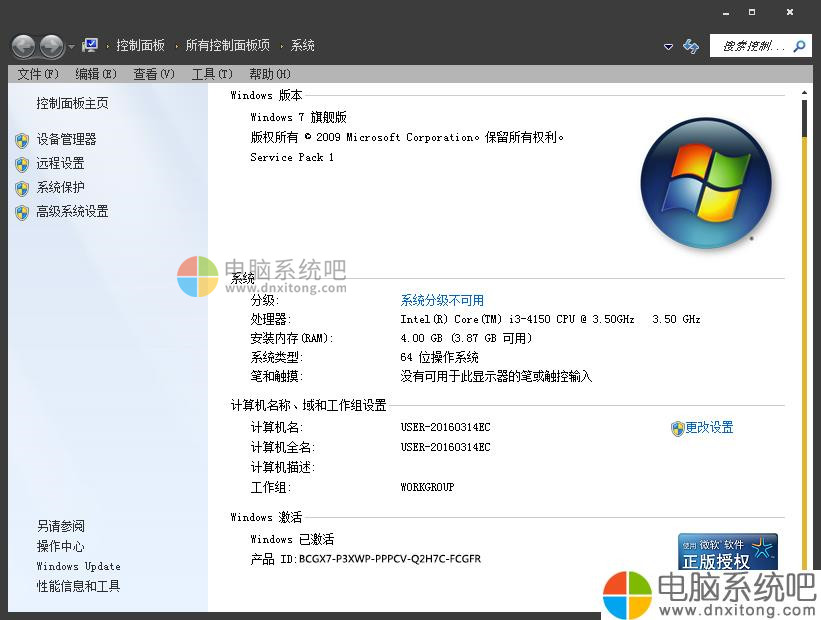
Task: Click the magnifier icon in the search box
Action: click(x=797, y=45)
